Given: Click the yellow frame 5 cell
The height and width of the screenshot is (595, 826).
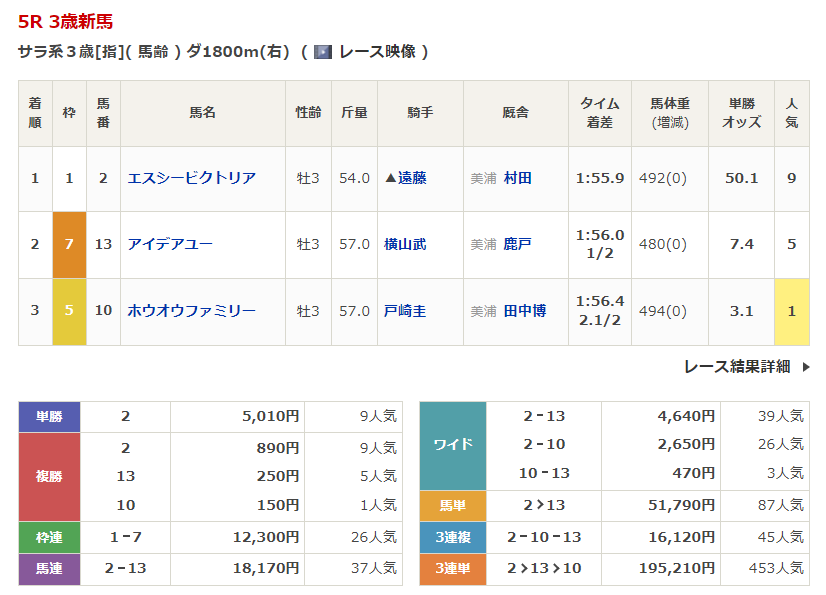Looking at the screenshot, I should [x=69, y=311].
